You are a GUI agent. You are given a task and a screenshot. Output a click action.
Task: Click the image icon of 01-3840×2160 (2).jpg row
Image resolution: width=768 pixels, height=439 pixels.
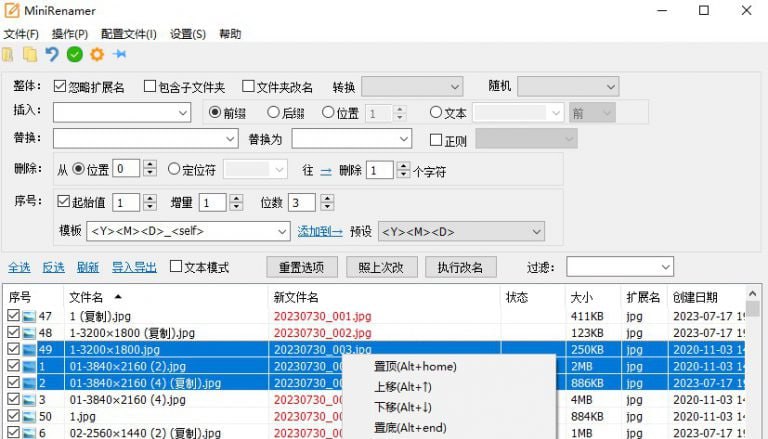[x=29, y=366]
